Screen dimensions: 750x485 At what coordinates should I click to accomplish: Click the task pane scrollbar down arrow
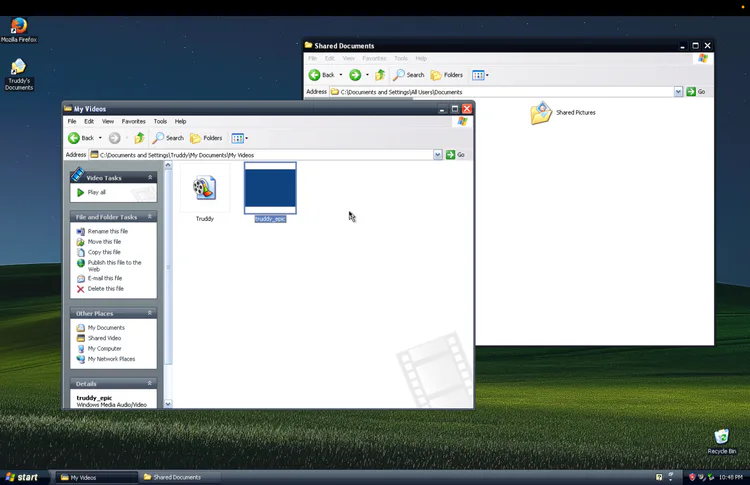point(168,404)
